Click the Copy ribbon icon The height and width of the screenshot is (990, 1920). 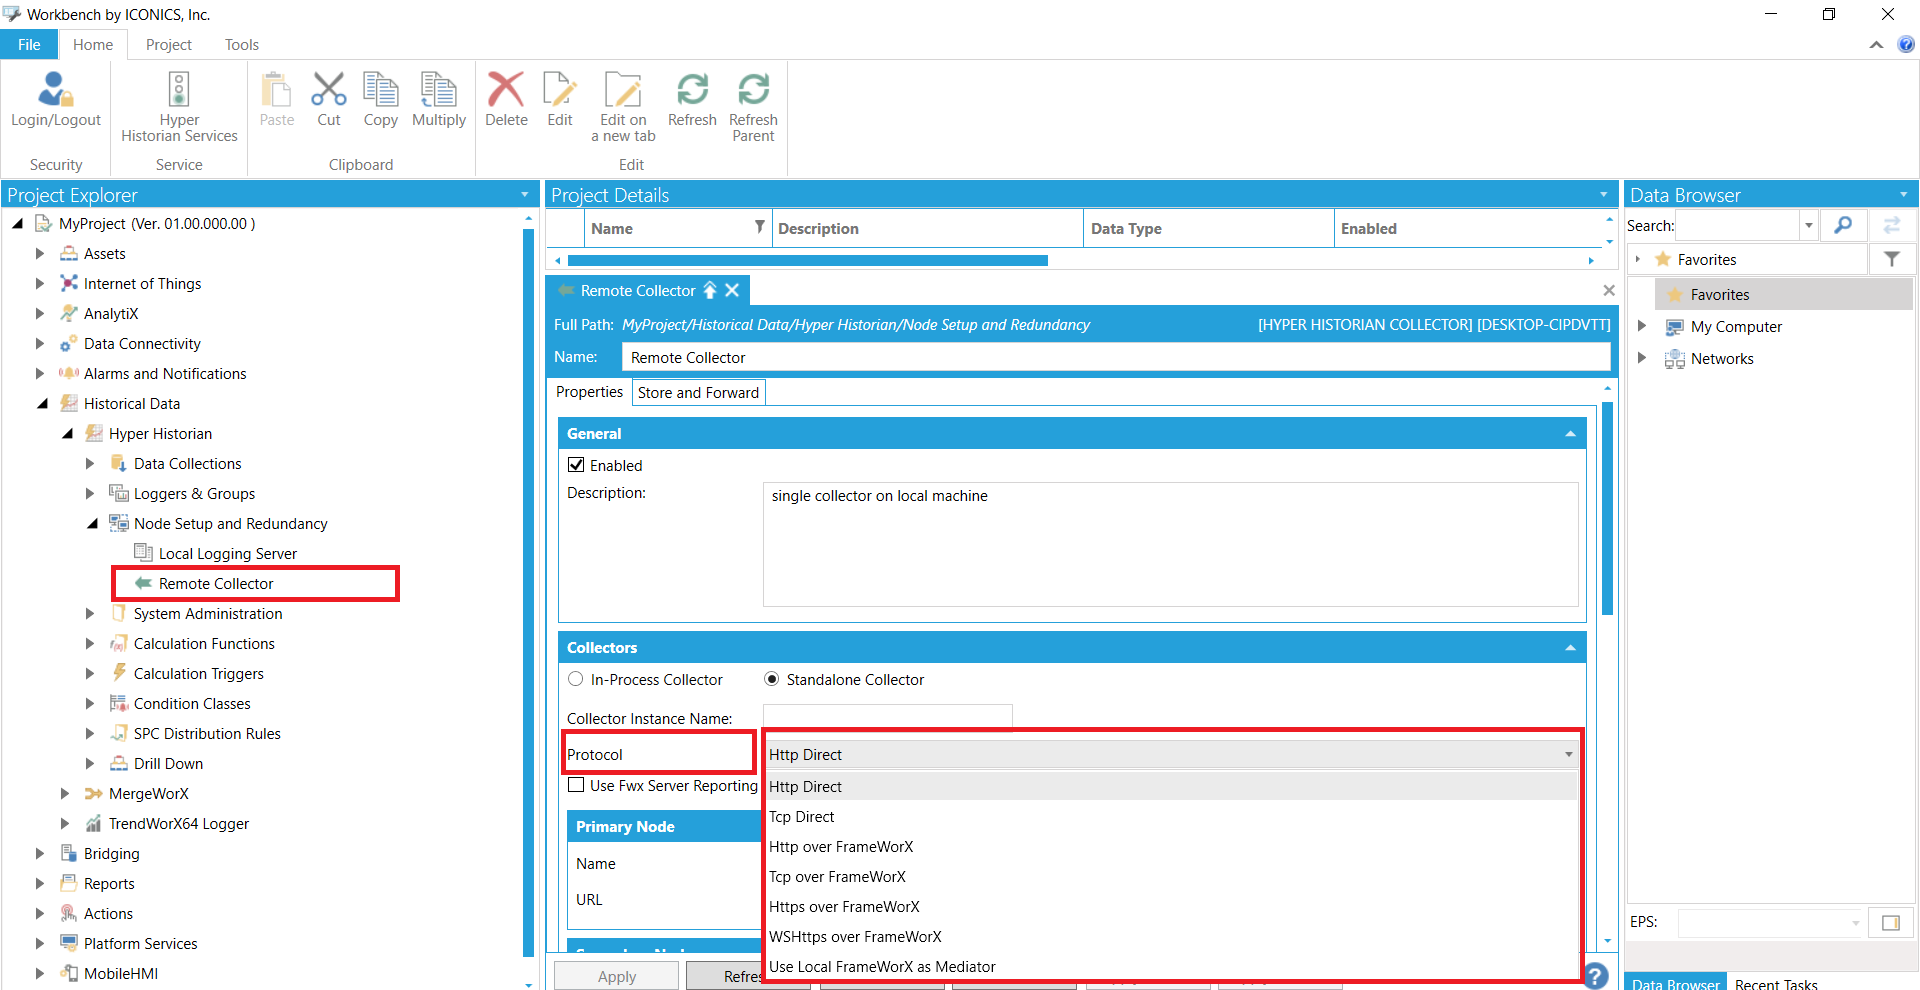(380, 90)
